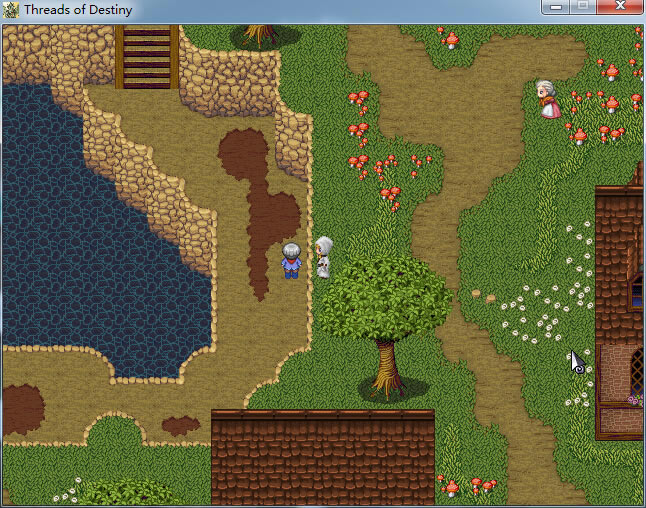The height and width of the screenshot is (508, 646).
Task: Maximize the game window
Action: click(x=583, y=8)
